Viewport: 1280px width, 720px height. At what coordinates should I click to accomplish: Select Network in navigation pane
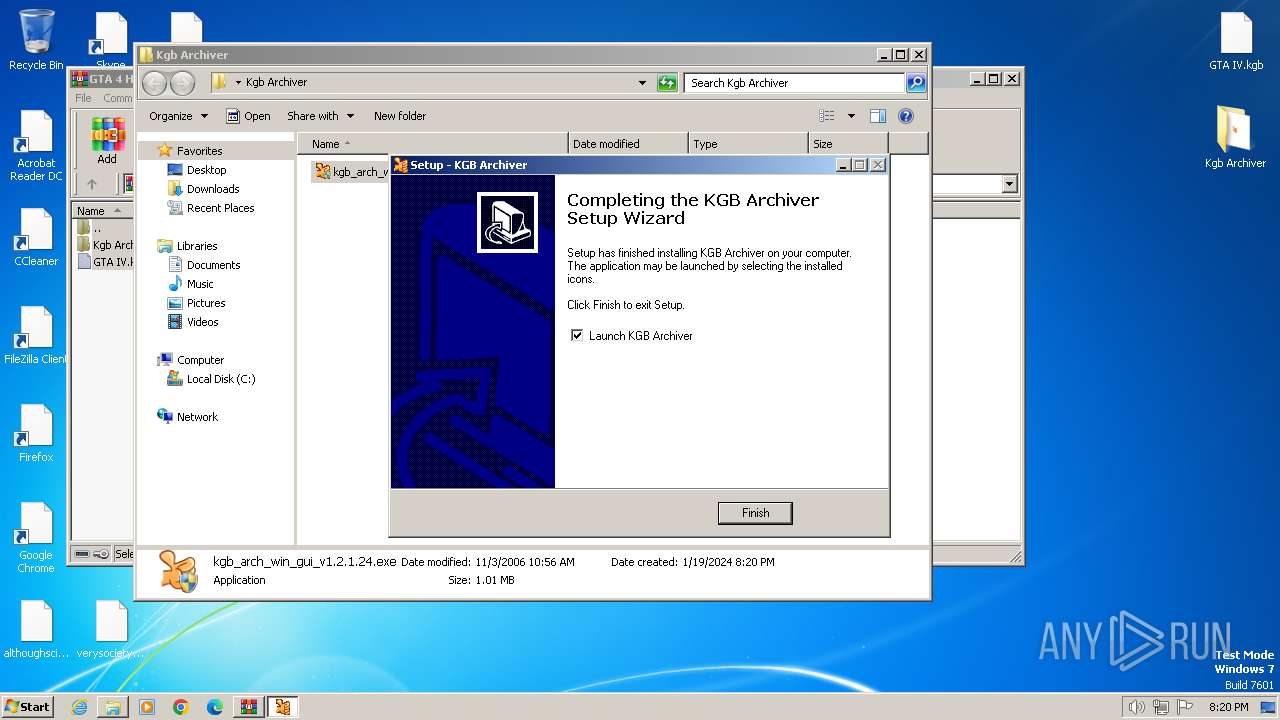[197, 417]
